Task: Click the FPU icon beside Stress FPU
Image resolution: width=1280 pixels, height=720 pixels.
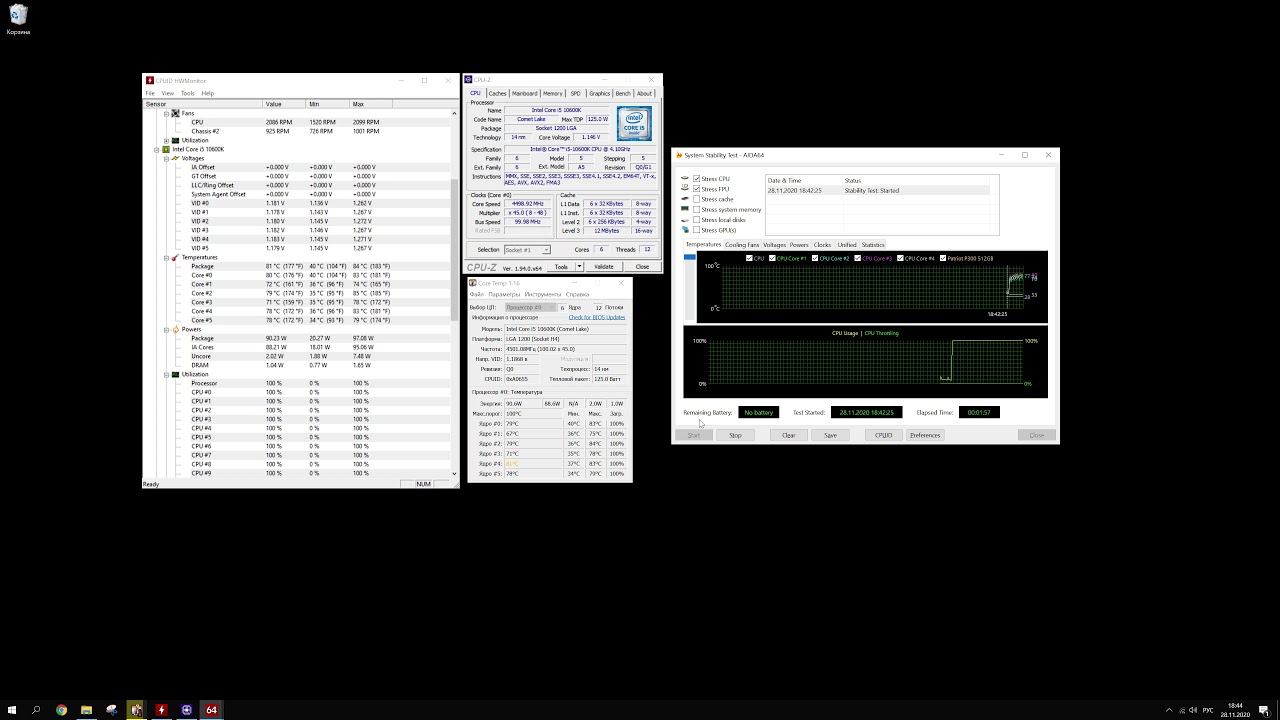Action: pos(685,189)
